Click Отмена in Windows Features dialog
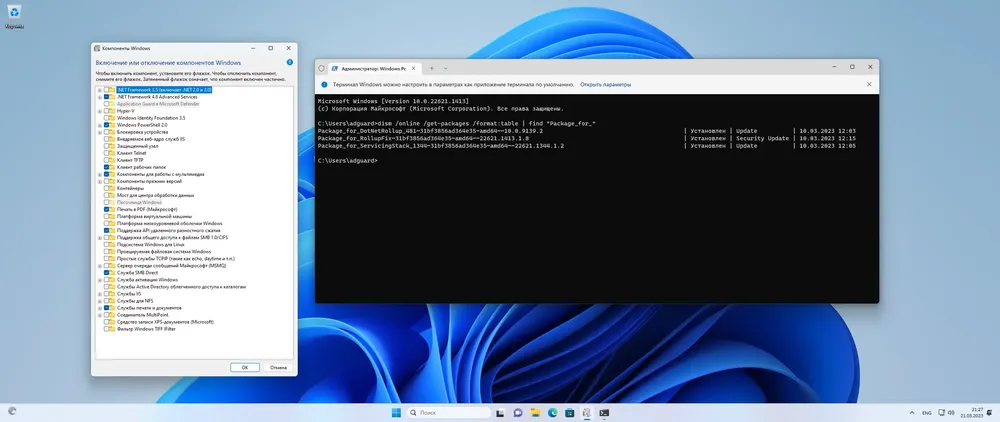The width and height of the screenshot is (1000, 422). tap(278, 367)
